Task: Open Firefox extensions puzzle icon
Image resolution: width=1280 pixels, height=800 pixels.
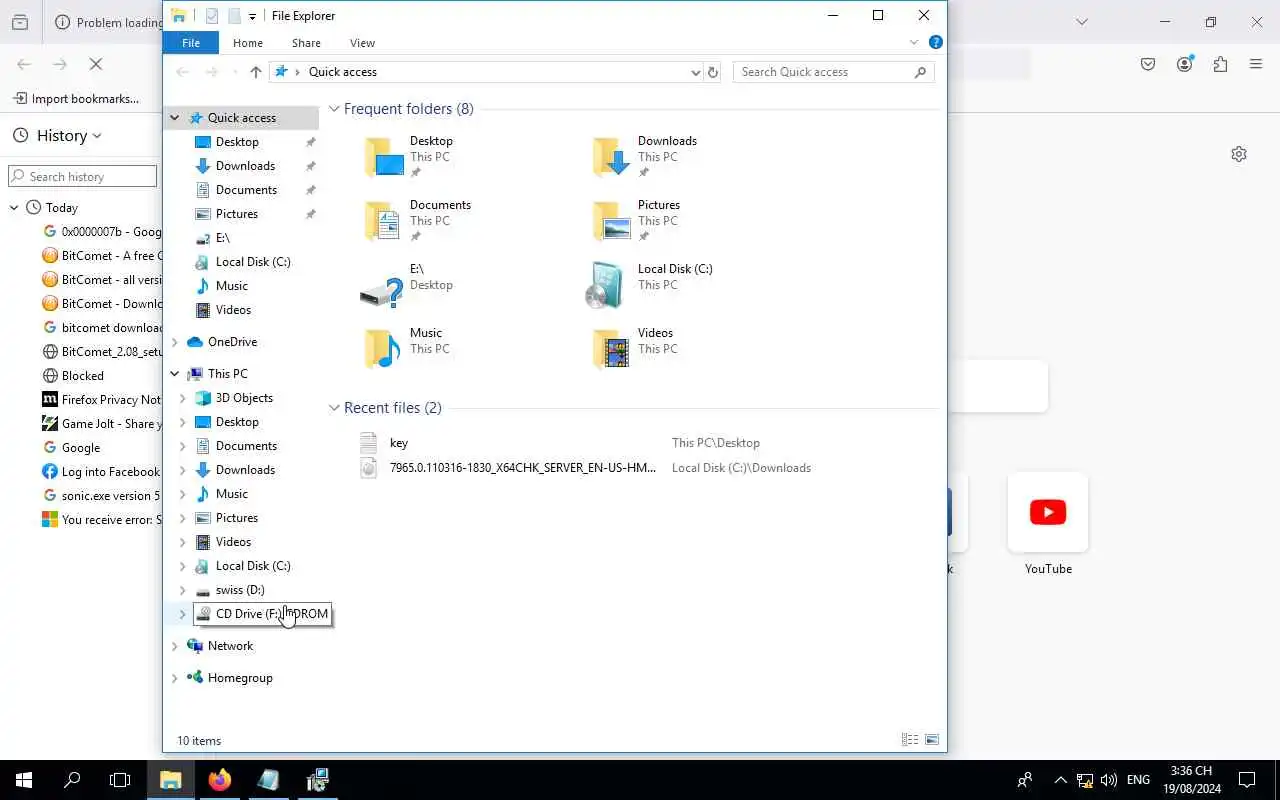Action: (x=1220, y=64)
